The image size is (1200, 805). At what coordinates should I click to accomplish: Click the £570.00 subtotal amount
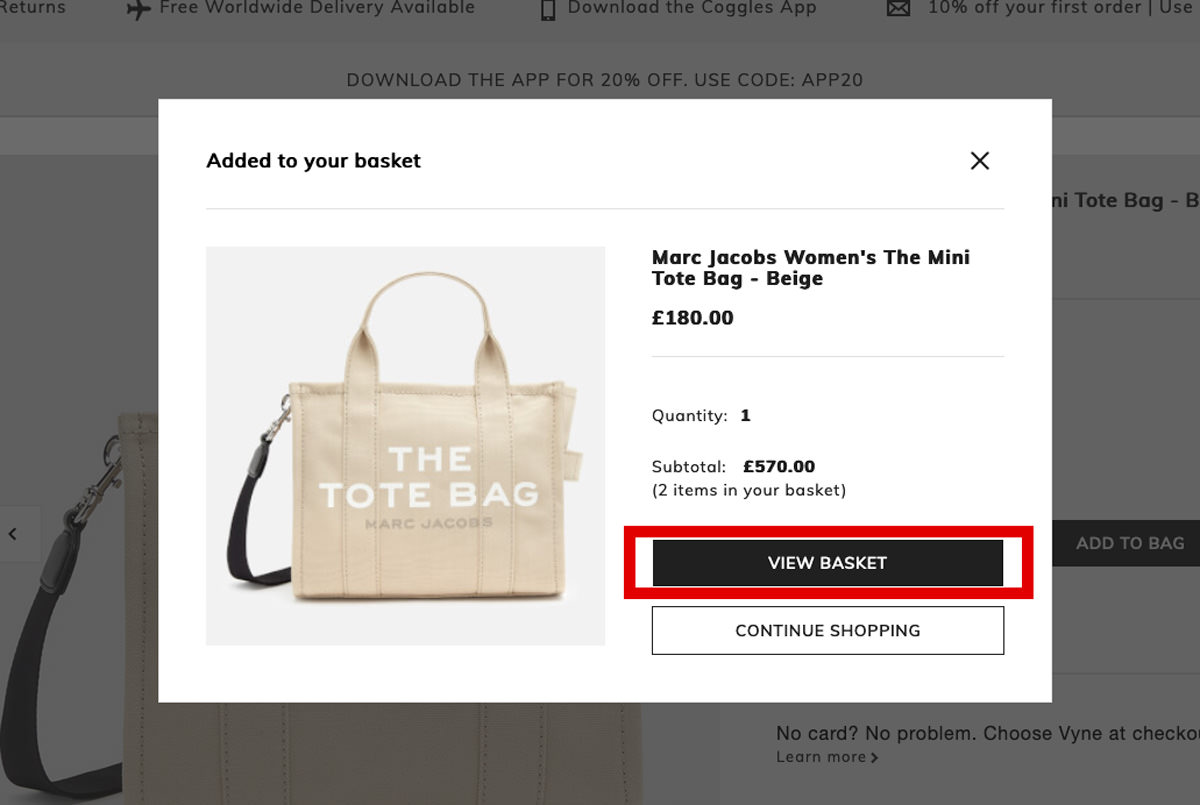click(x=779, y=466)
